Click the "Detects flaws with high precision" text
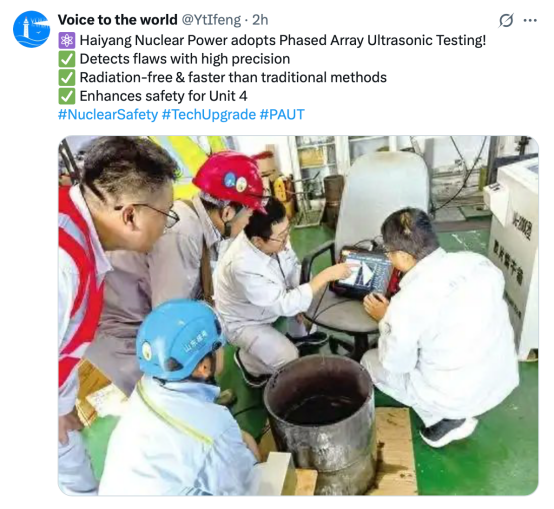This screenshot has width=554, height=509. [x=185, y=59]
